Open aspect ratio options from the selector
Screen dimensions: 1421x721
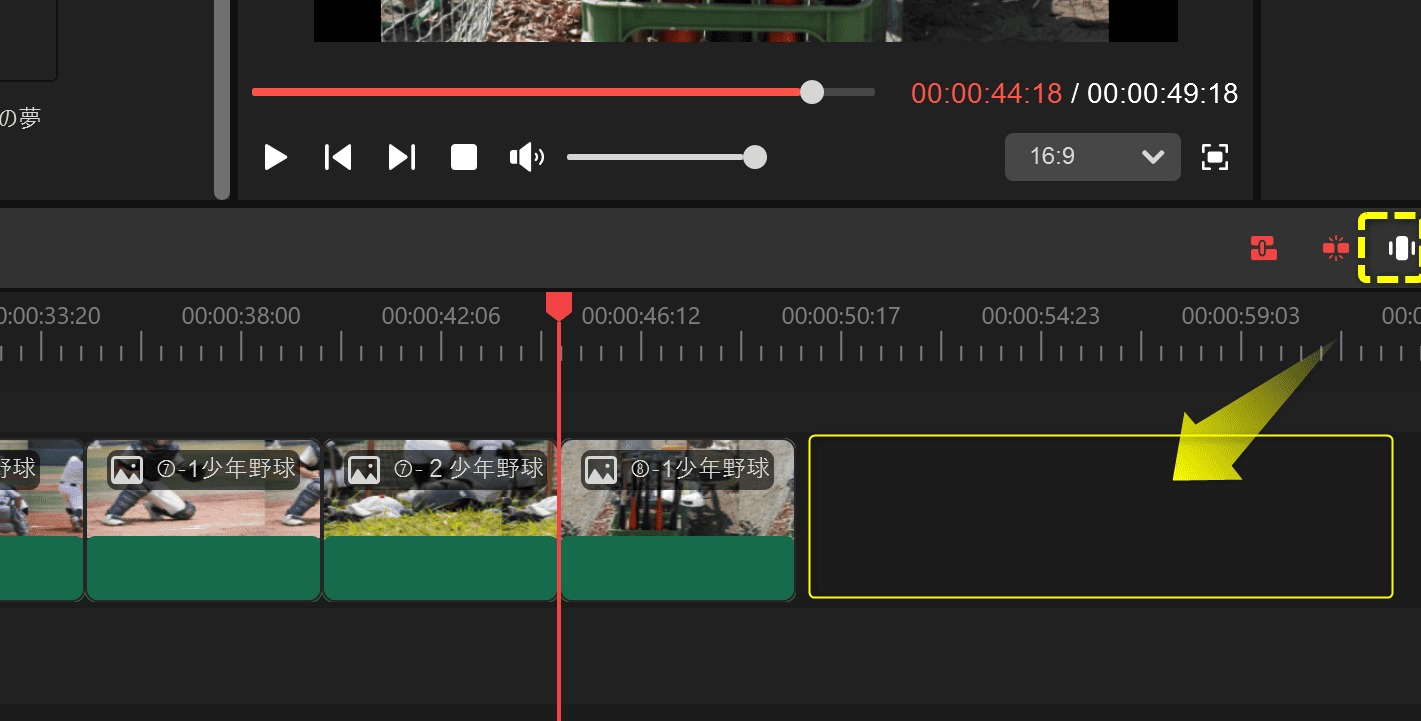point(1092,157)
